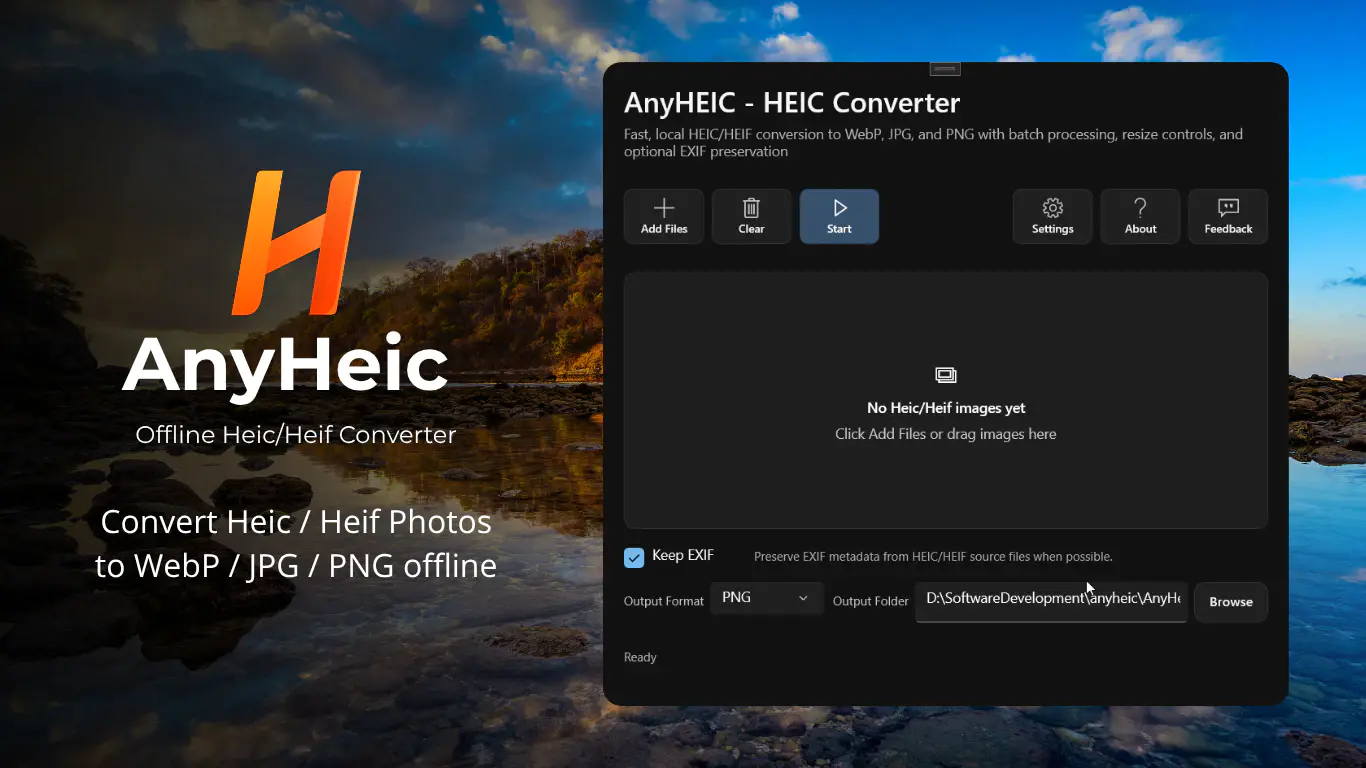Image resolution: width=1366 pixels, height=768 pixels.
Task: Click the 'Preserve EXIF metadata' description text
Action: pos(933,557)
